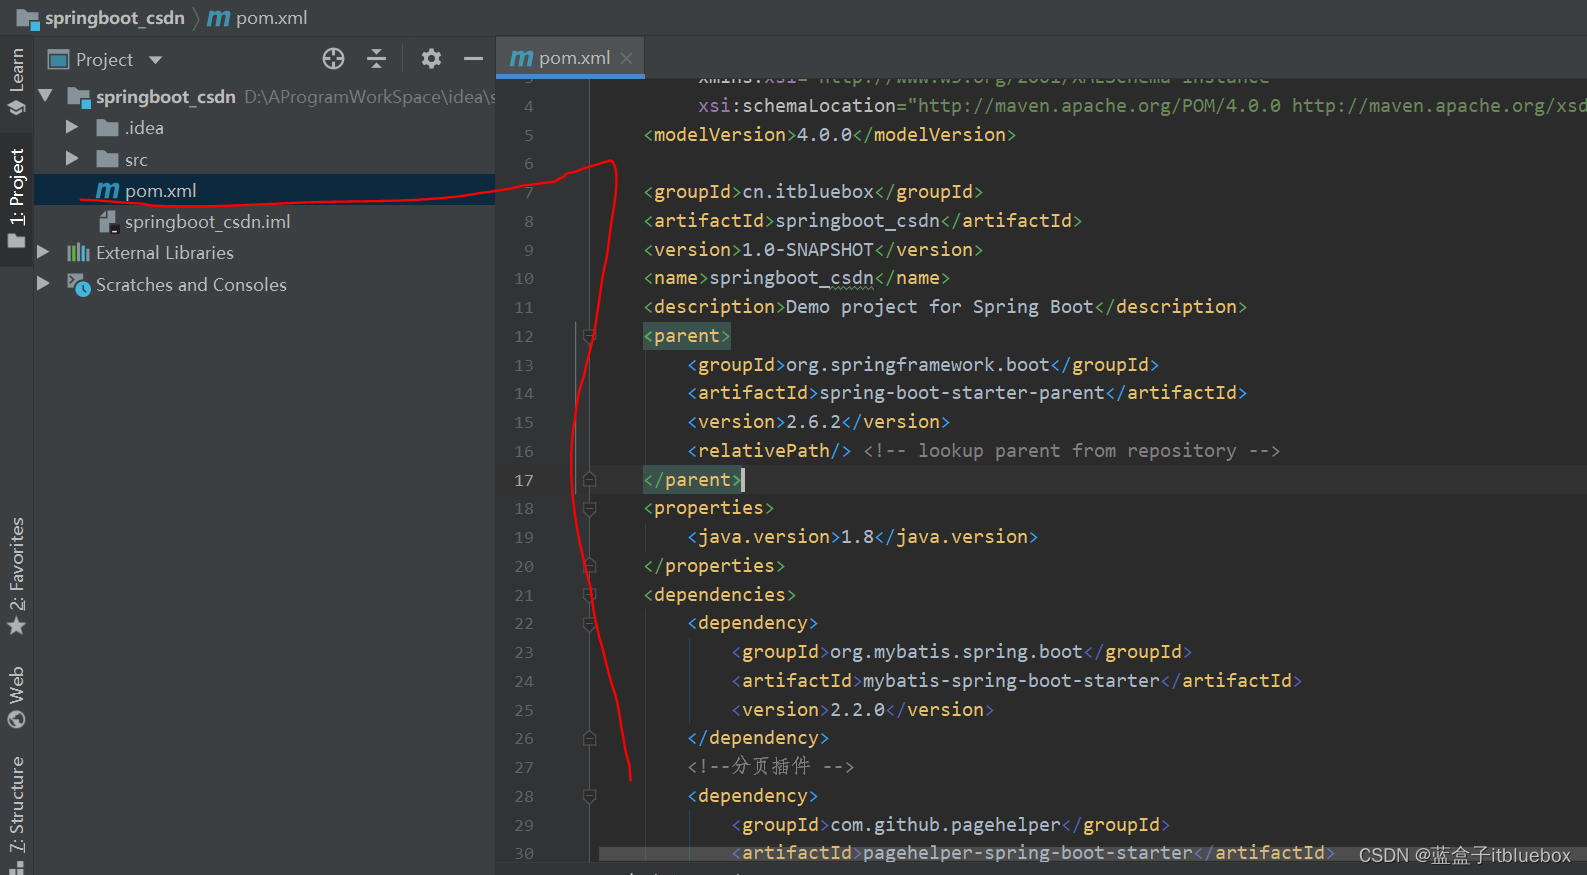Viewport: 1587px width, 875px height.
Task: Click the Scratches and Consoles icon
Action: [x=78, y=285]
